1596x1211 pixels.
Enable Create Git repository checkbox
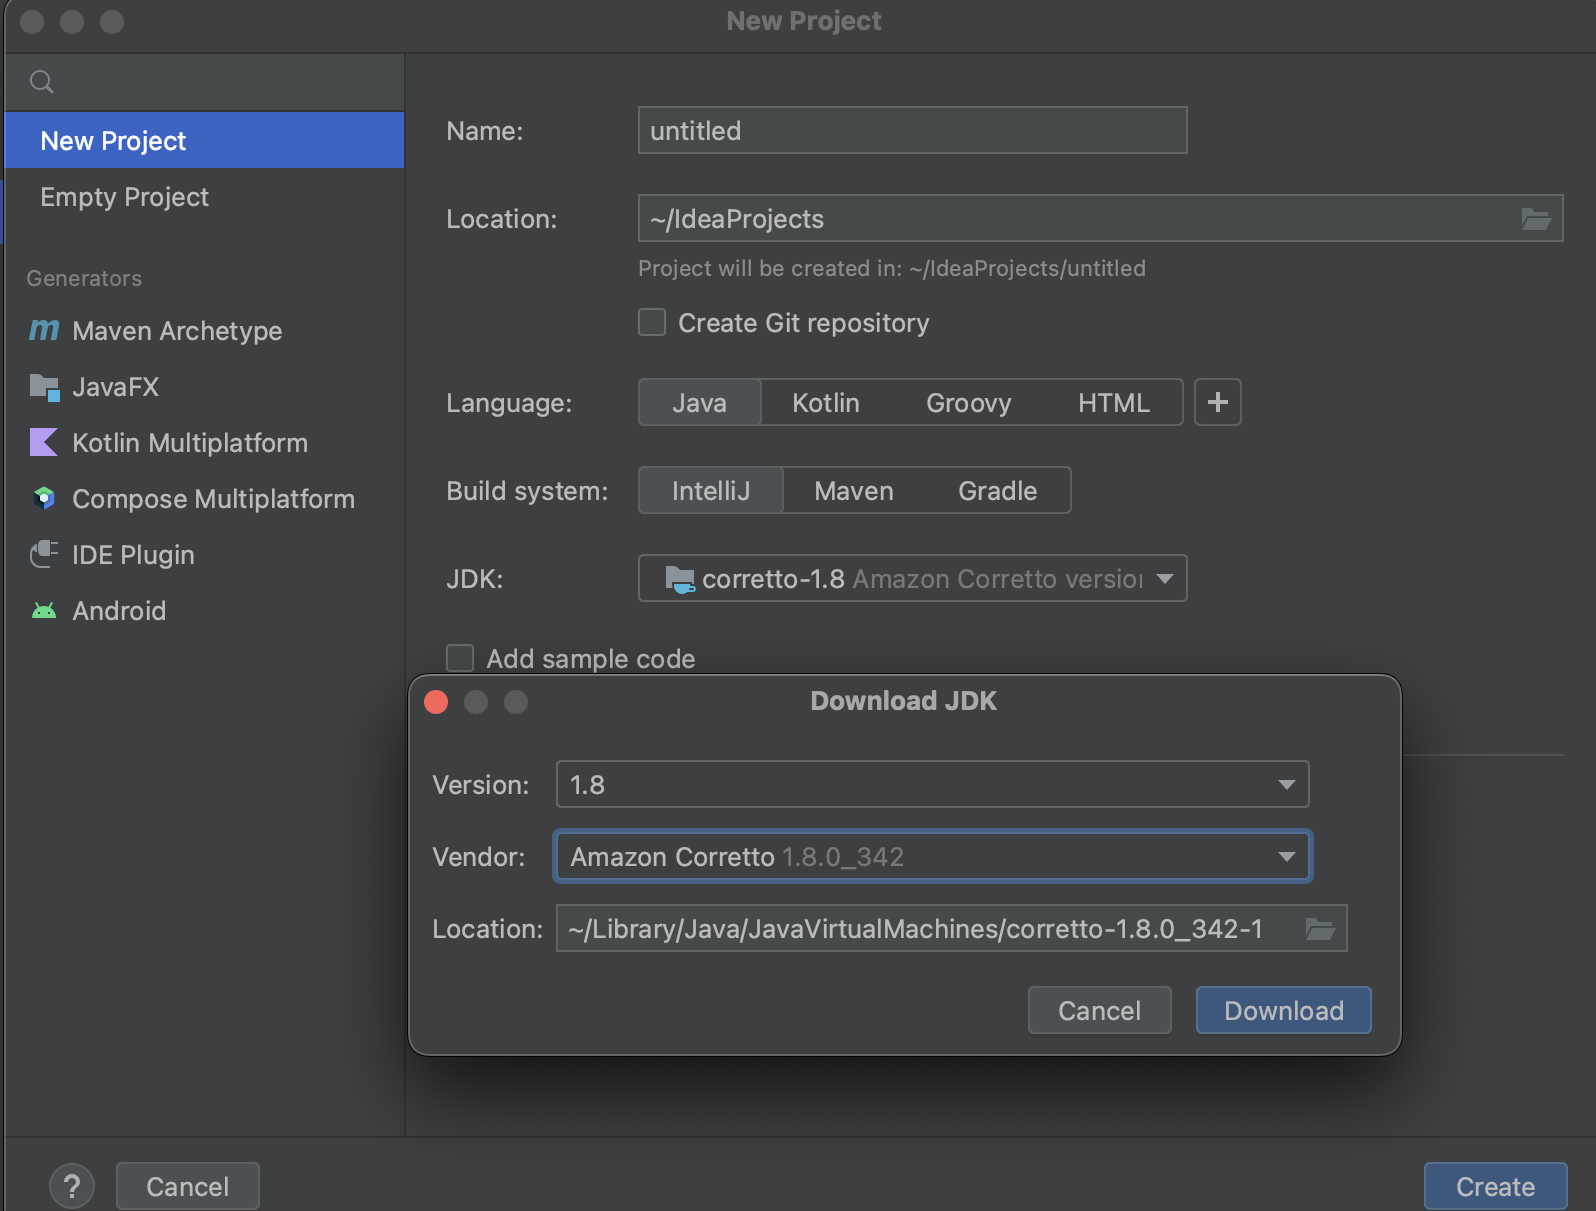(x=652, y=322)
